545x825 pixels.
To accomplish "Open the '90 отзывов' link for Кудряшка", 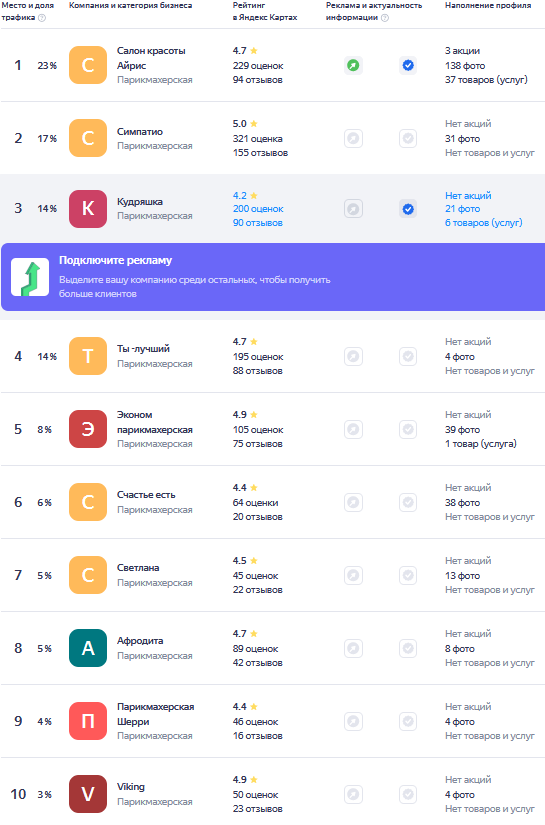I will click(258, 223).
